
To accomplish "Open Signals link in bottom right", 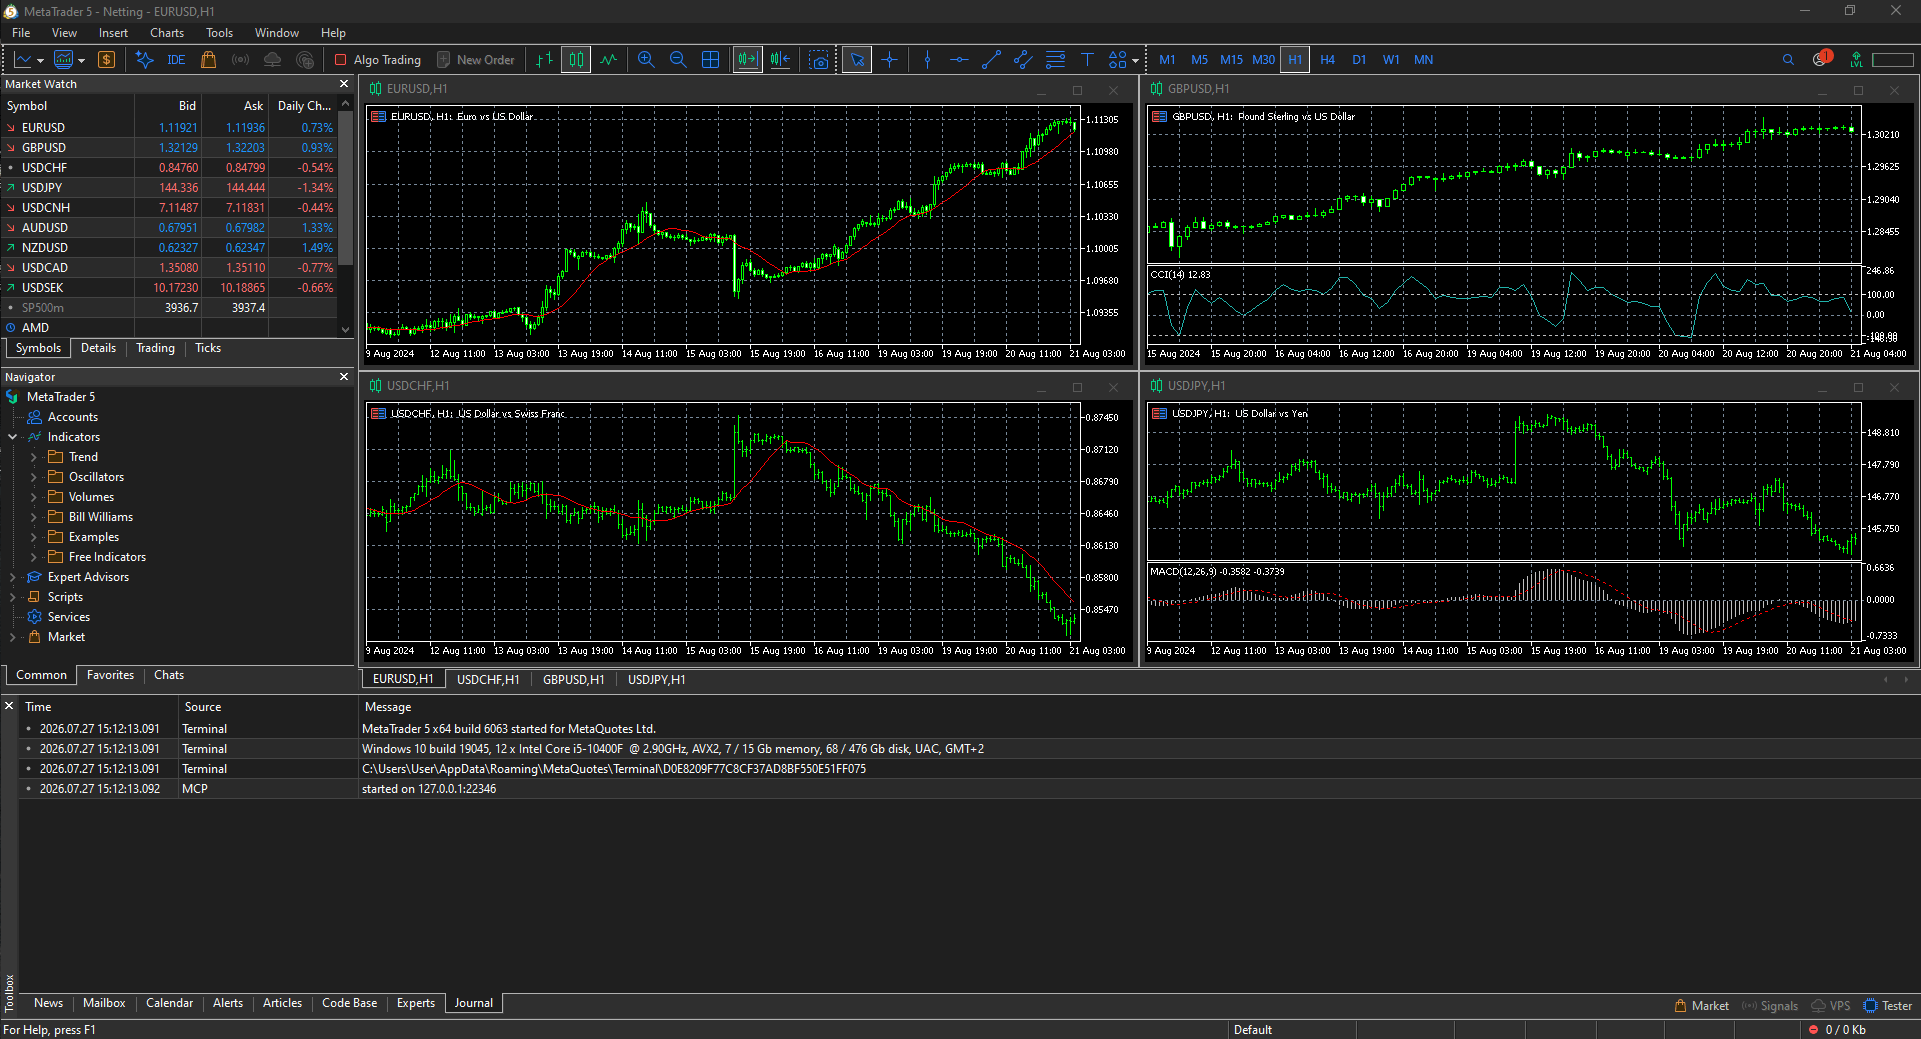I will pyautogui.click(x=1770, y=1006).
